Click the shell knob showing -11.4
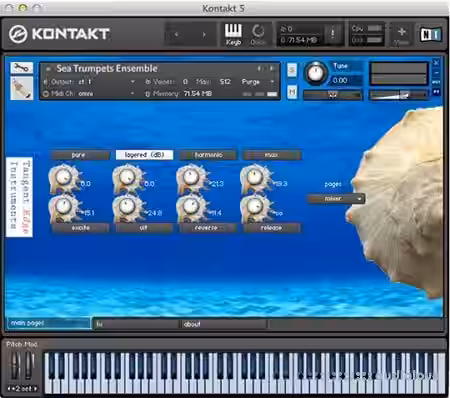This screenshot has width=450, height=398. pyautogui.click(x=191, y=207)
